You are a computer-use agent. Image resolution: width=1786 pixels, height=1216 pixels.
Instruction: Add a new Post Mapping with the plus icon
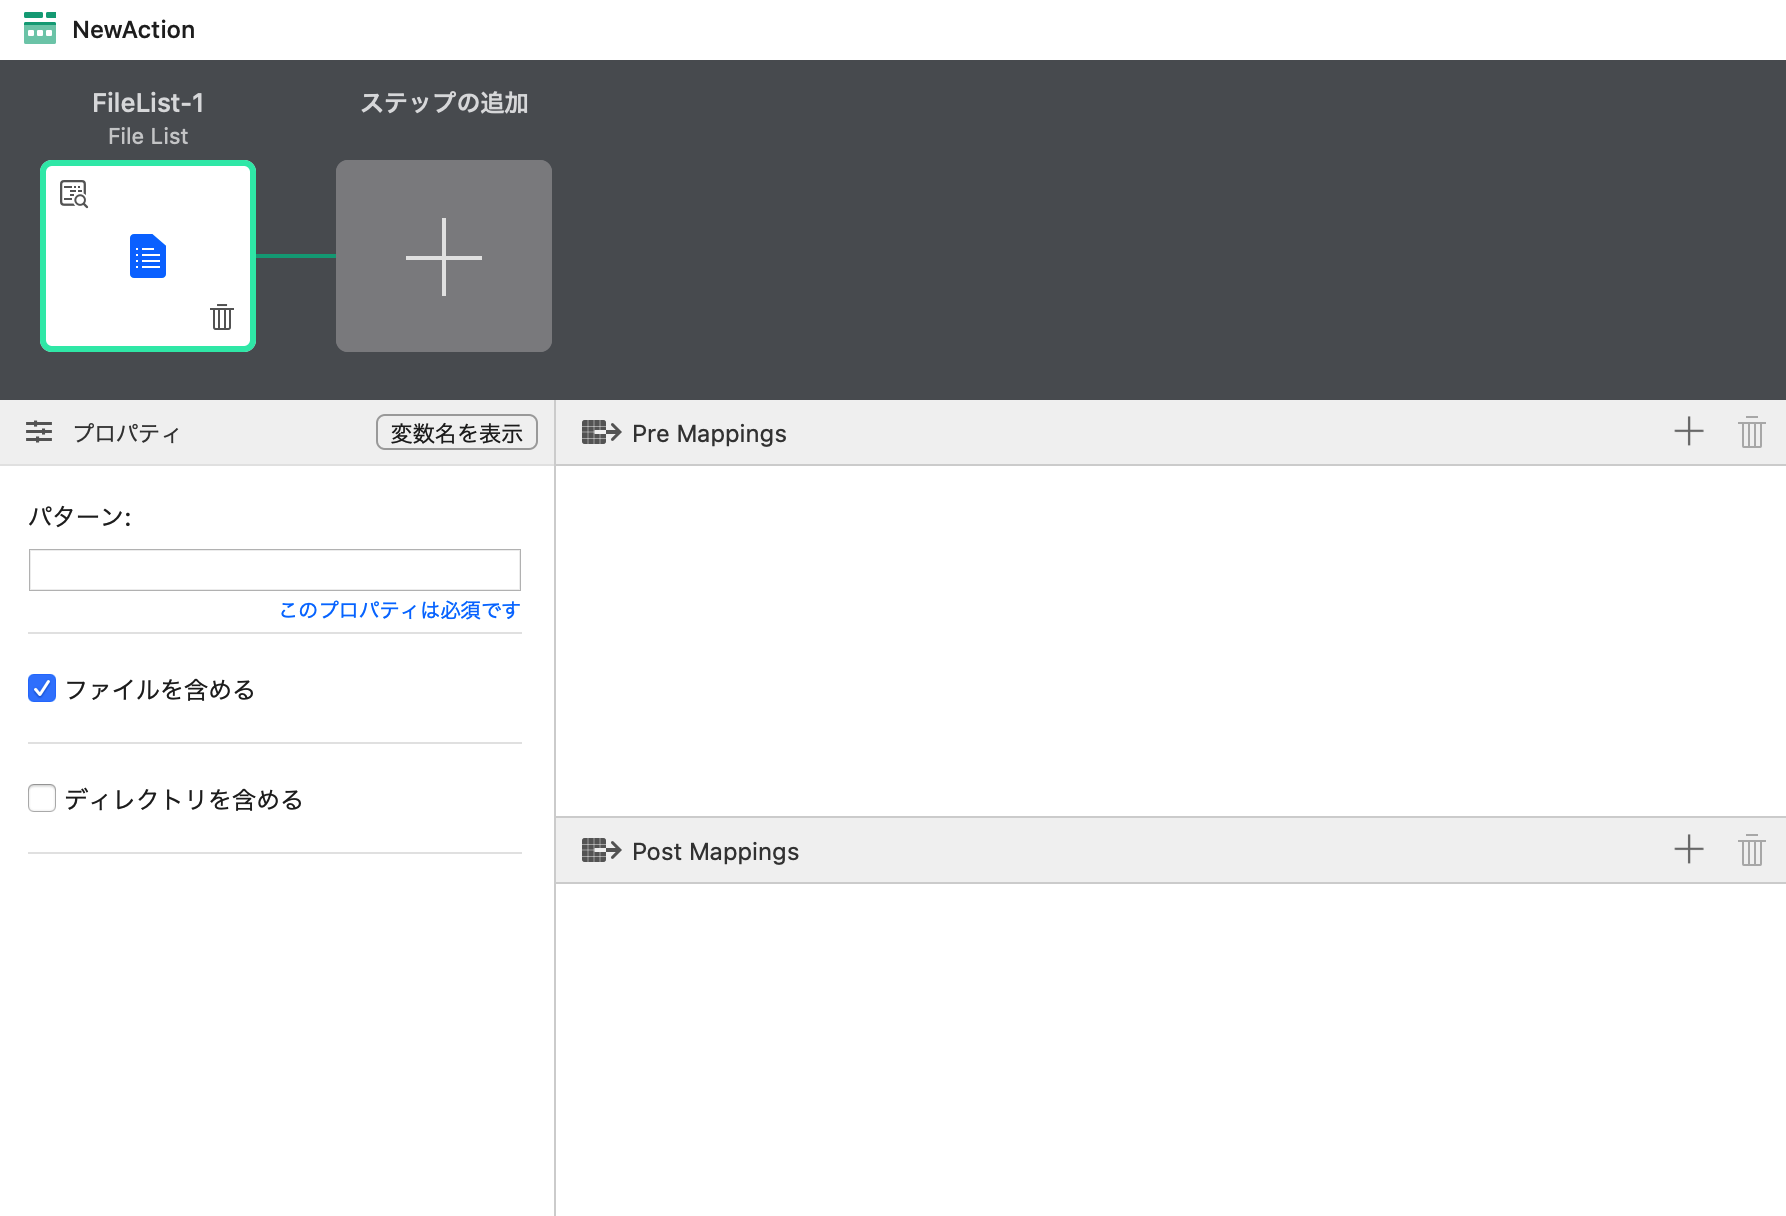click(x=1688, y=850)
